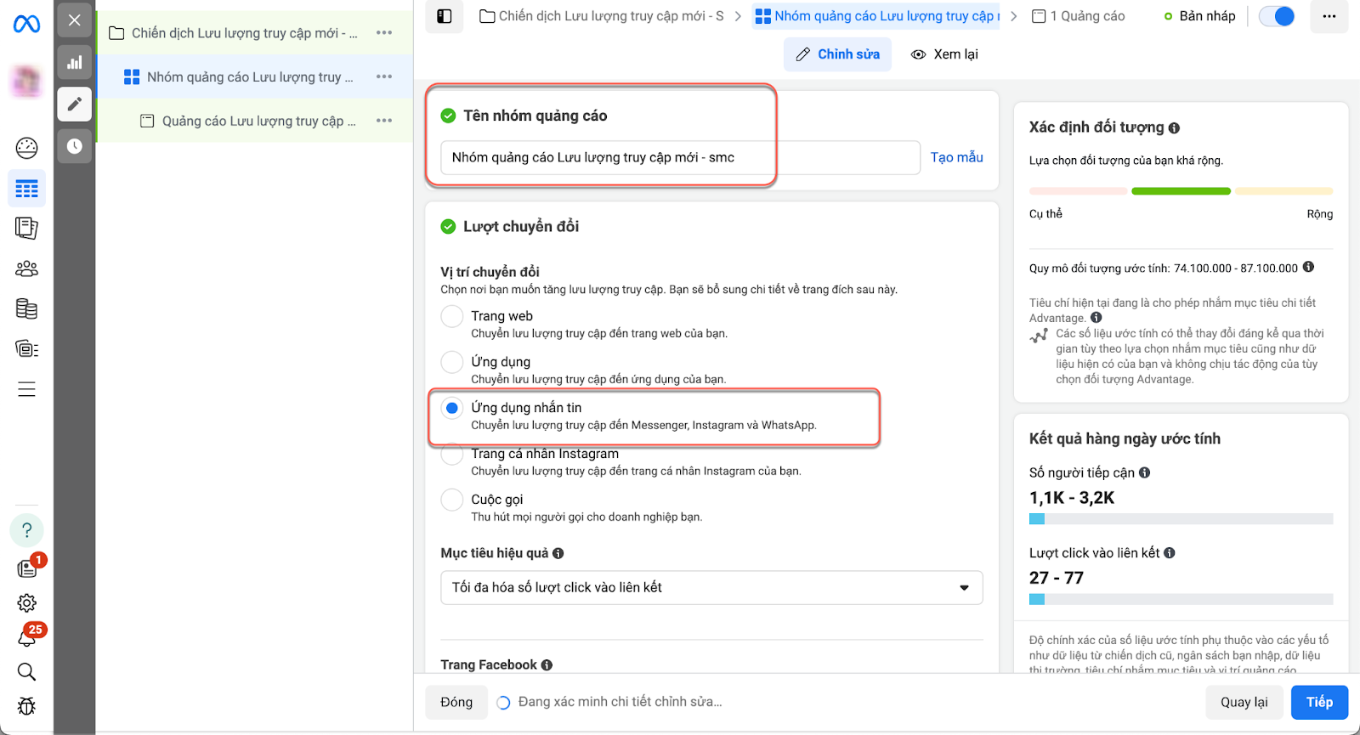Click the settings gear icon

(x=27, y=603)
